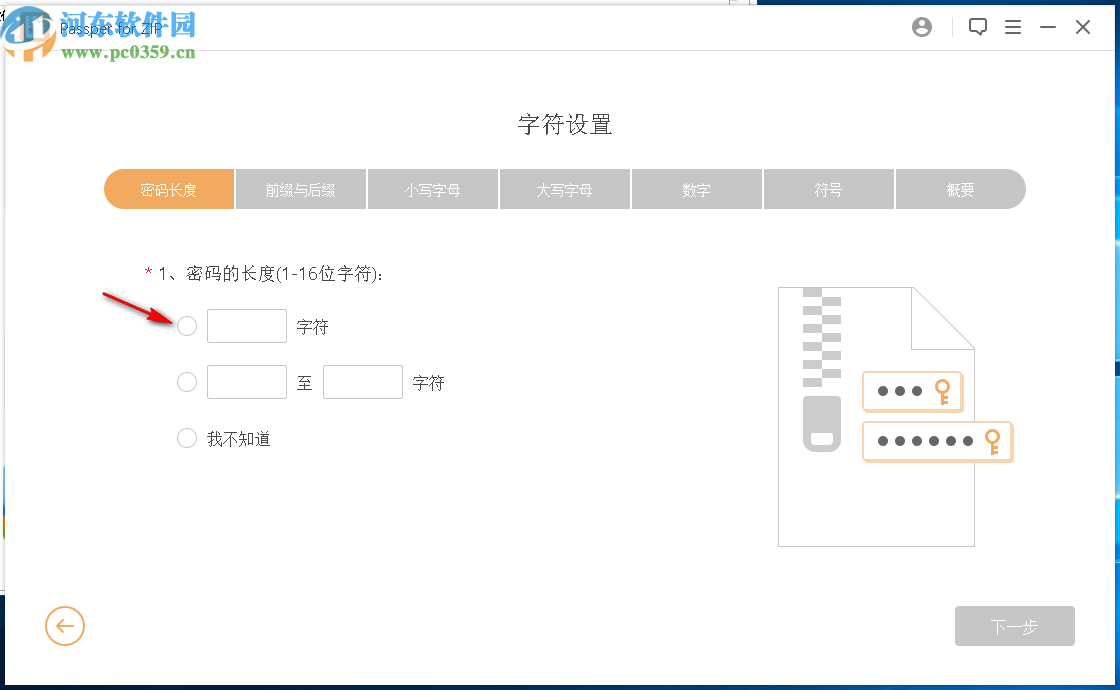1120x690 pixels.
Task: Open the 小写字母 settings tab
Action: pos(432,189)
